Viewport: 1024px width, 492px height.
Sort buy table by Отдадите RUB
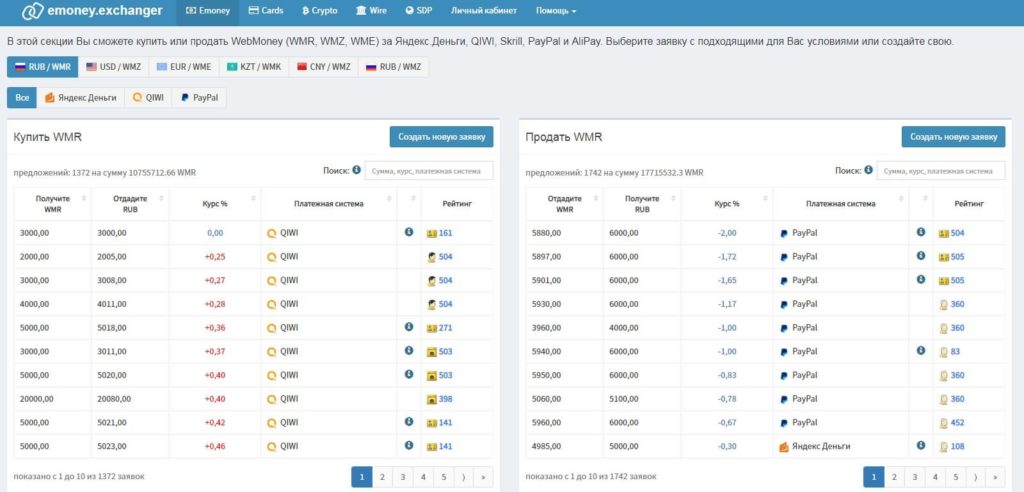(x=131, y=204)
